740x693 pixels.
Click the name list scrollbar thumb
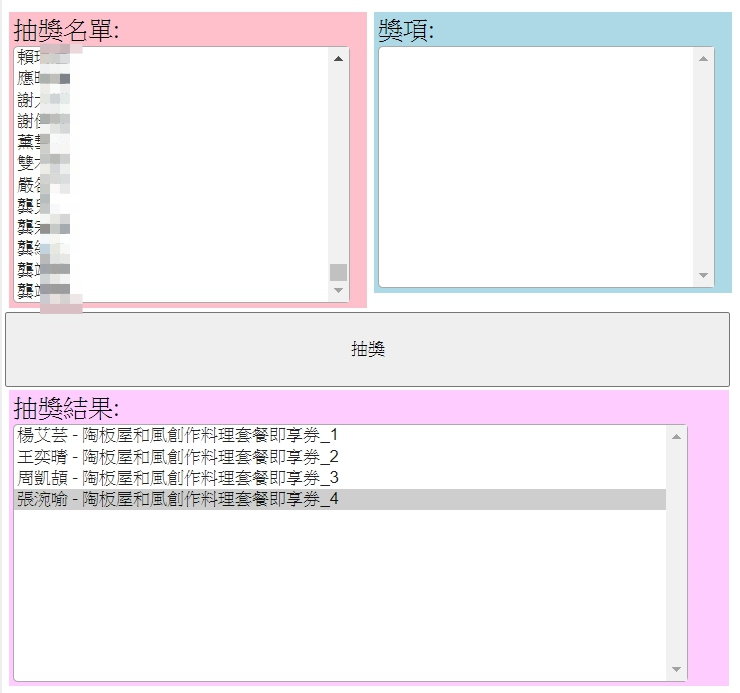(x=338, y=272)
